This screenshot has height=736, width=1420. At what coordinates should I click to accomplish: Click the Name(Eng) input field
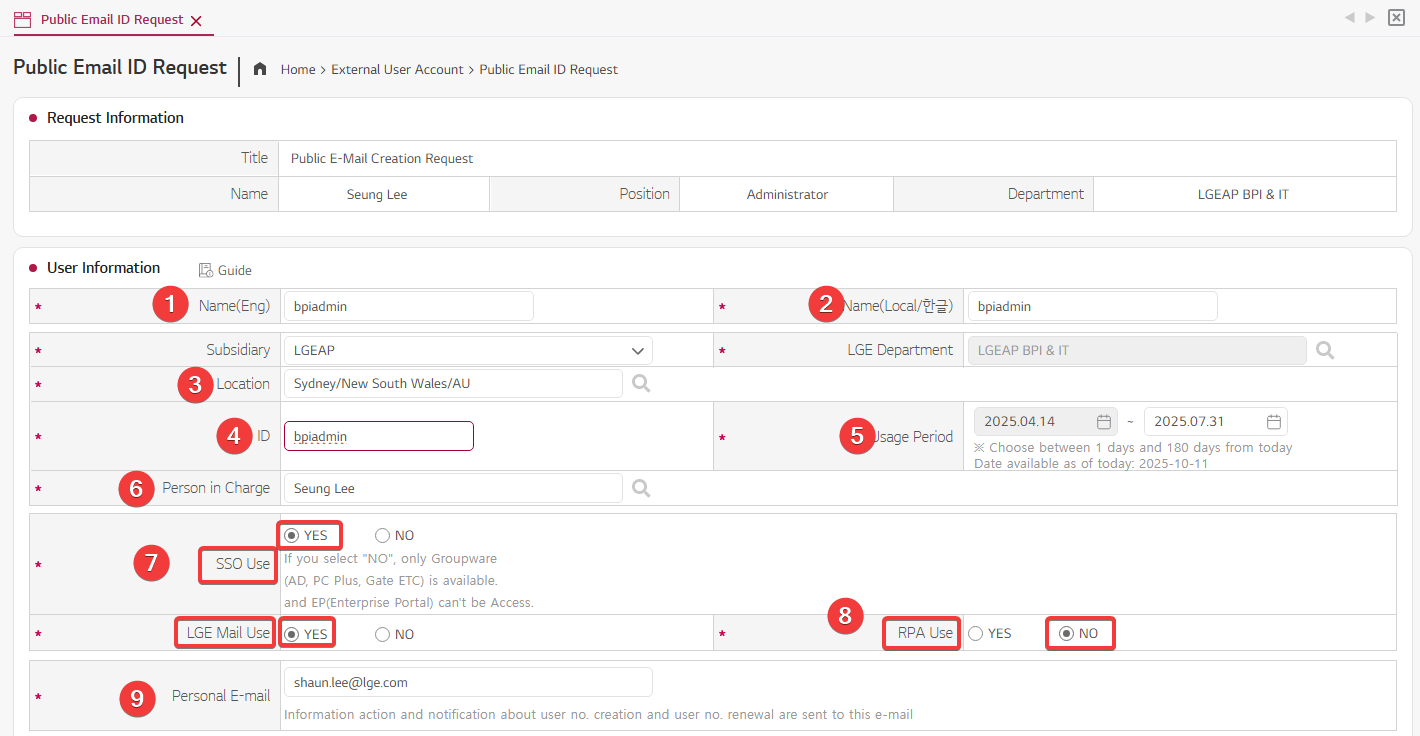[408, 306]
